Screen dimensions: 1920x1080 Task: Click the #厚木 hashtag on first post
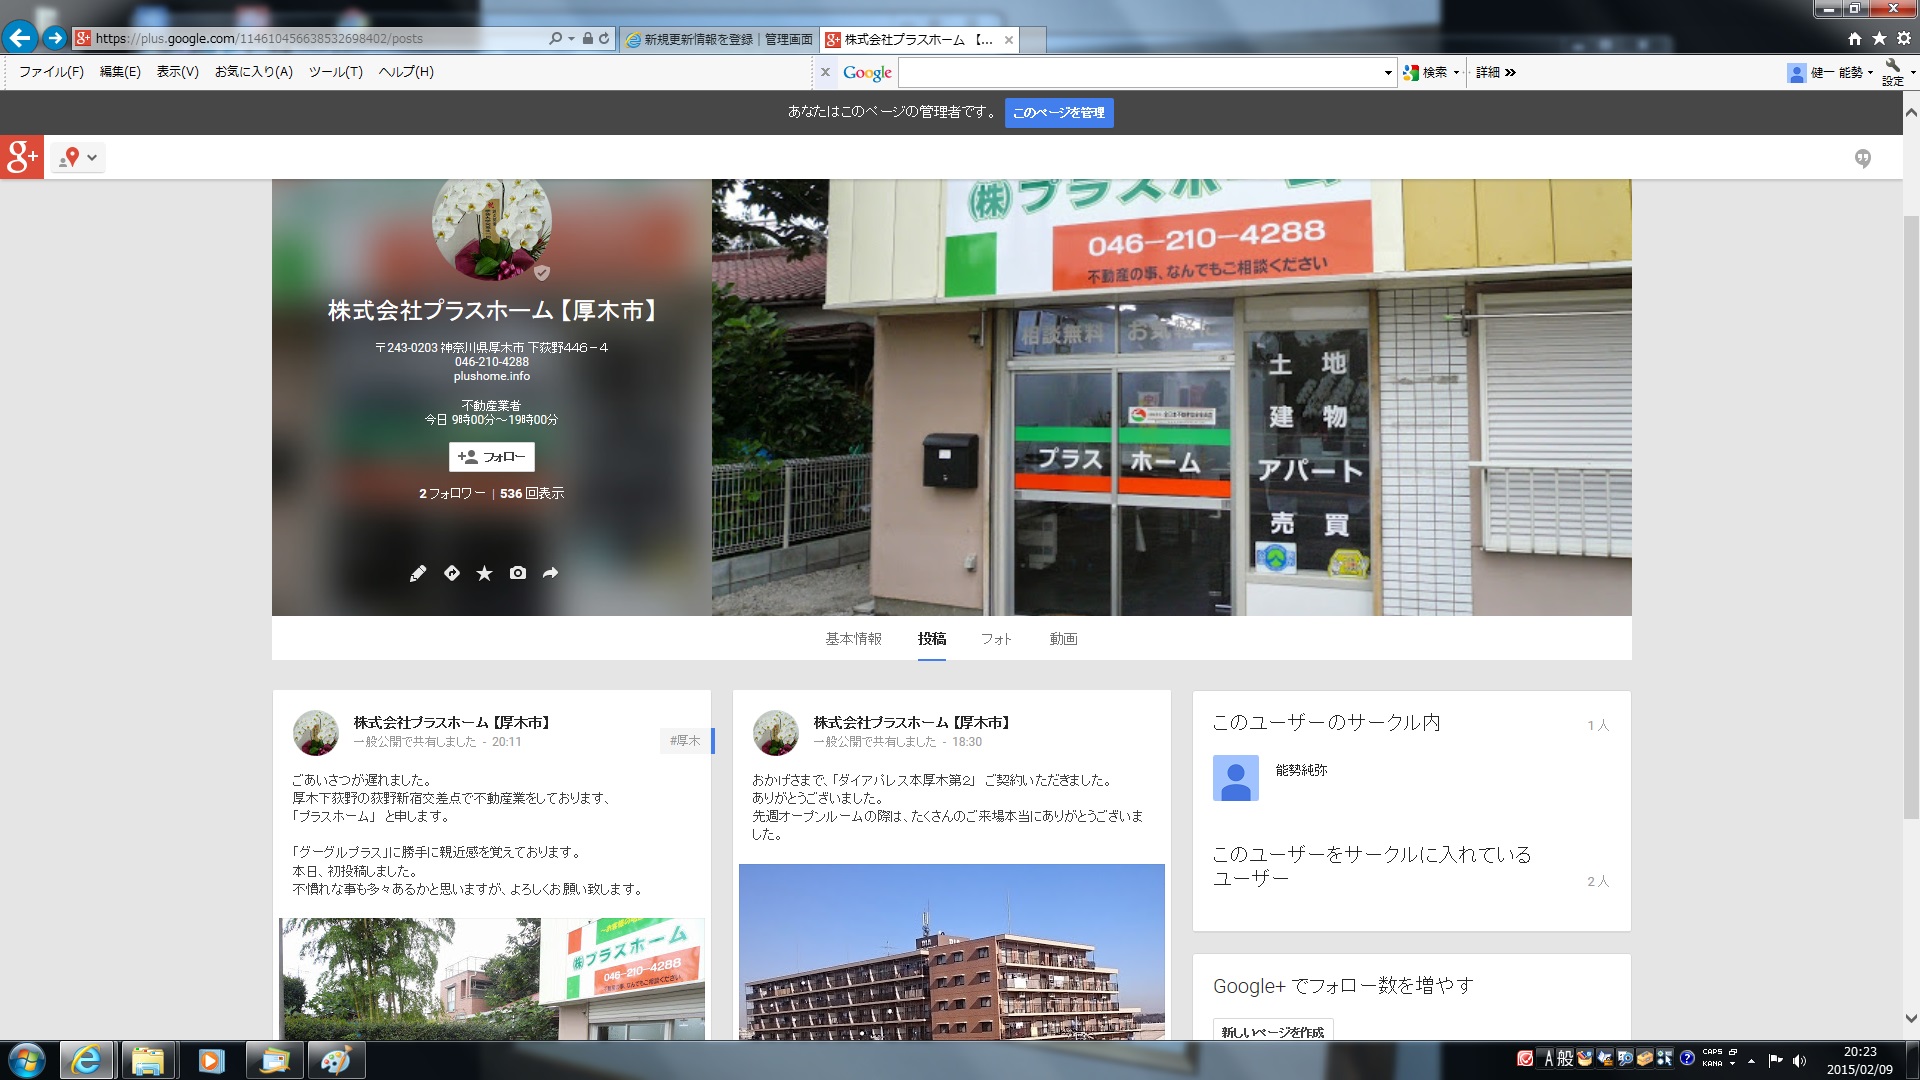pyautogui.click(x=685, y=741)
